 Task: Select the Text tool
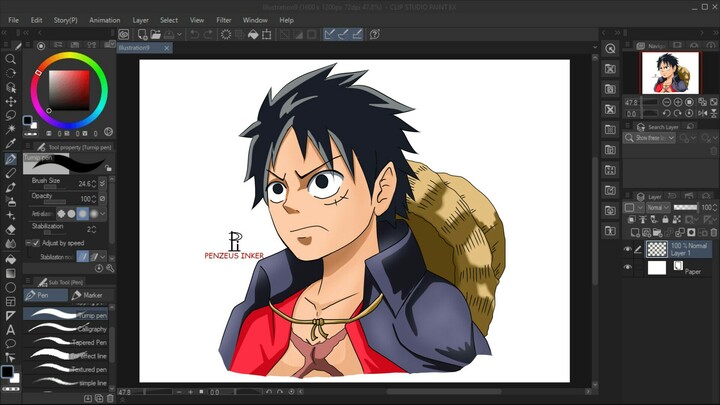[10, 330]
